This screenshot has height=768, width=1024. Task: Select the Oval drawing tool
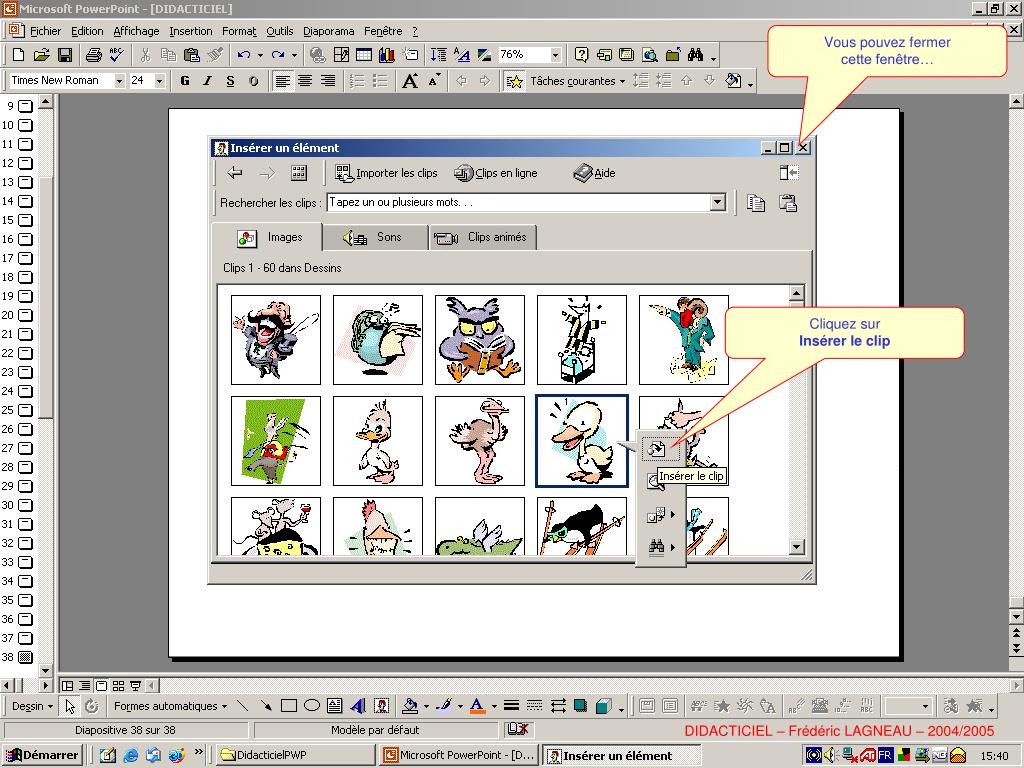[x=312, y=706]
